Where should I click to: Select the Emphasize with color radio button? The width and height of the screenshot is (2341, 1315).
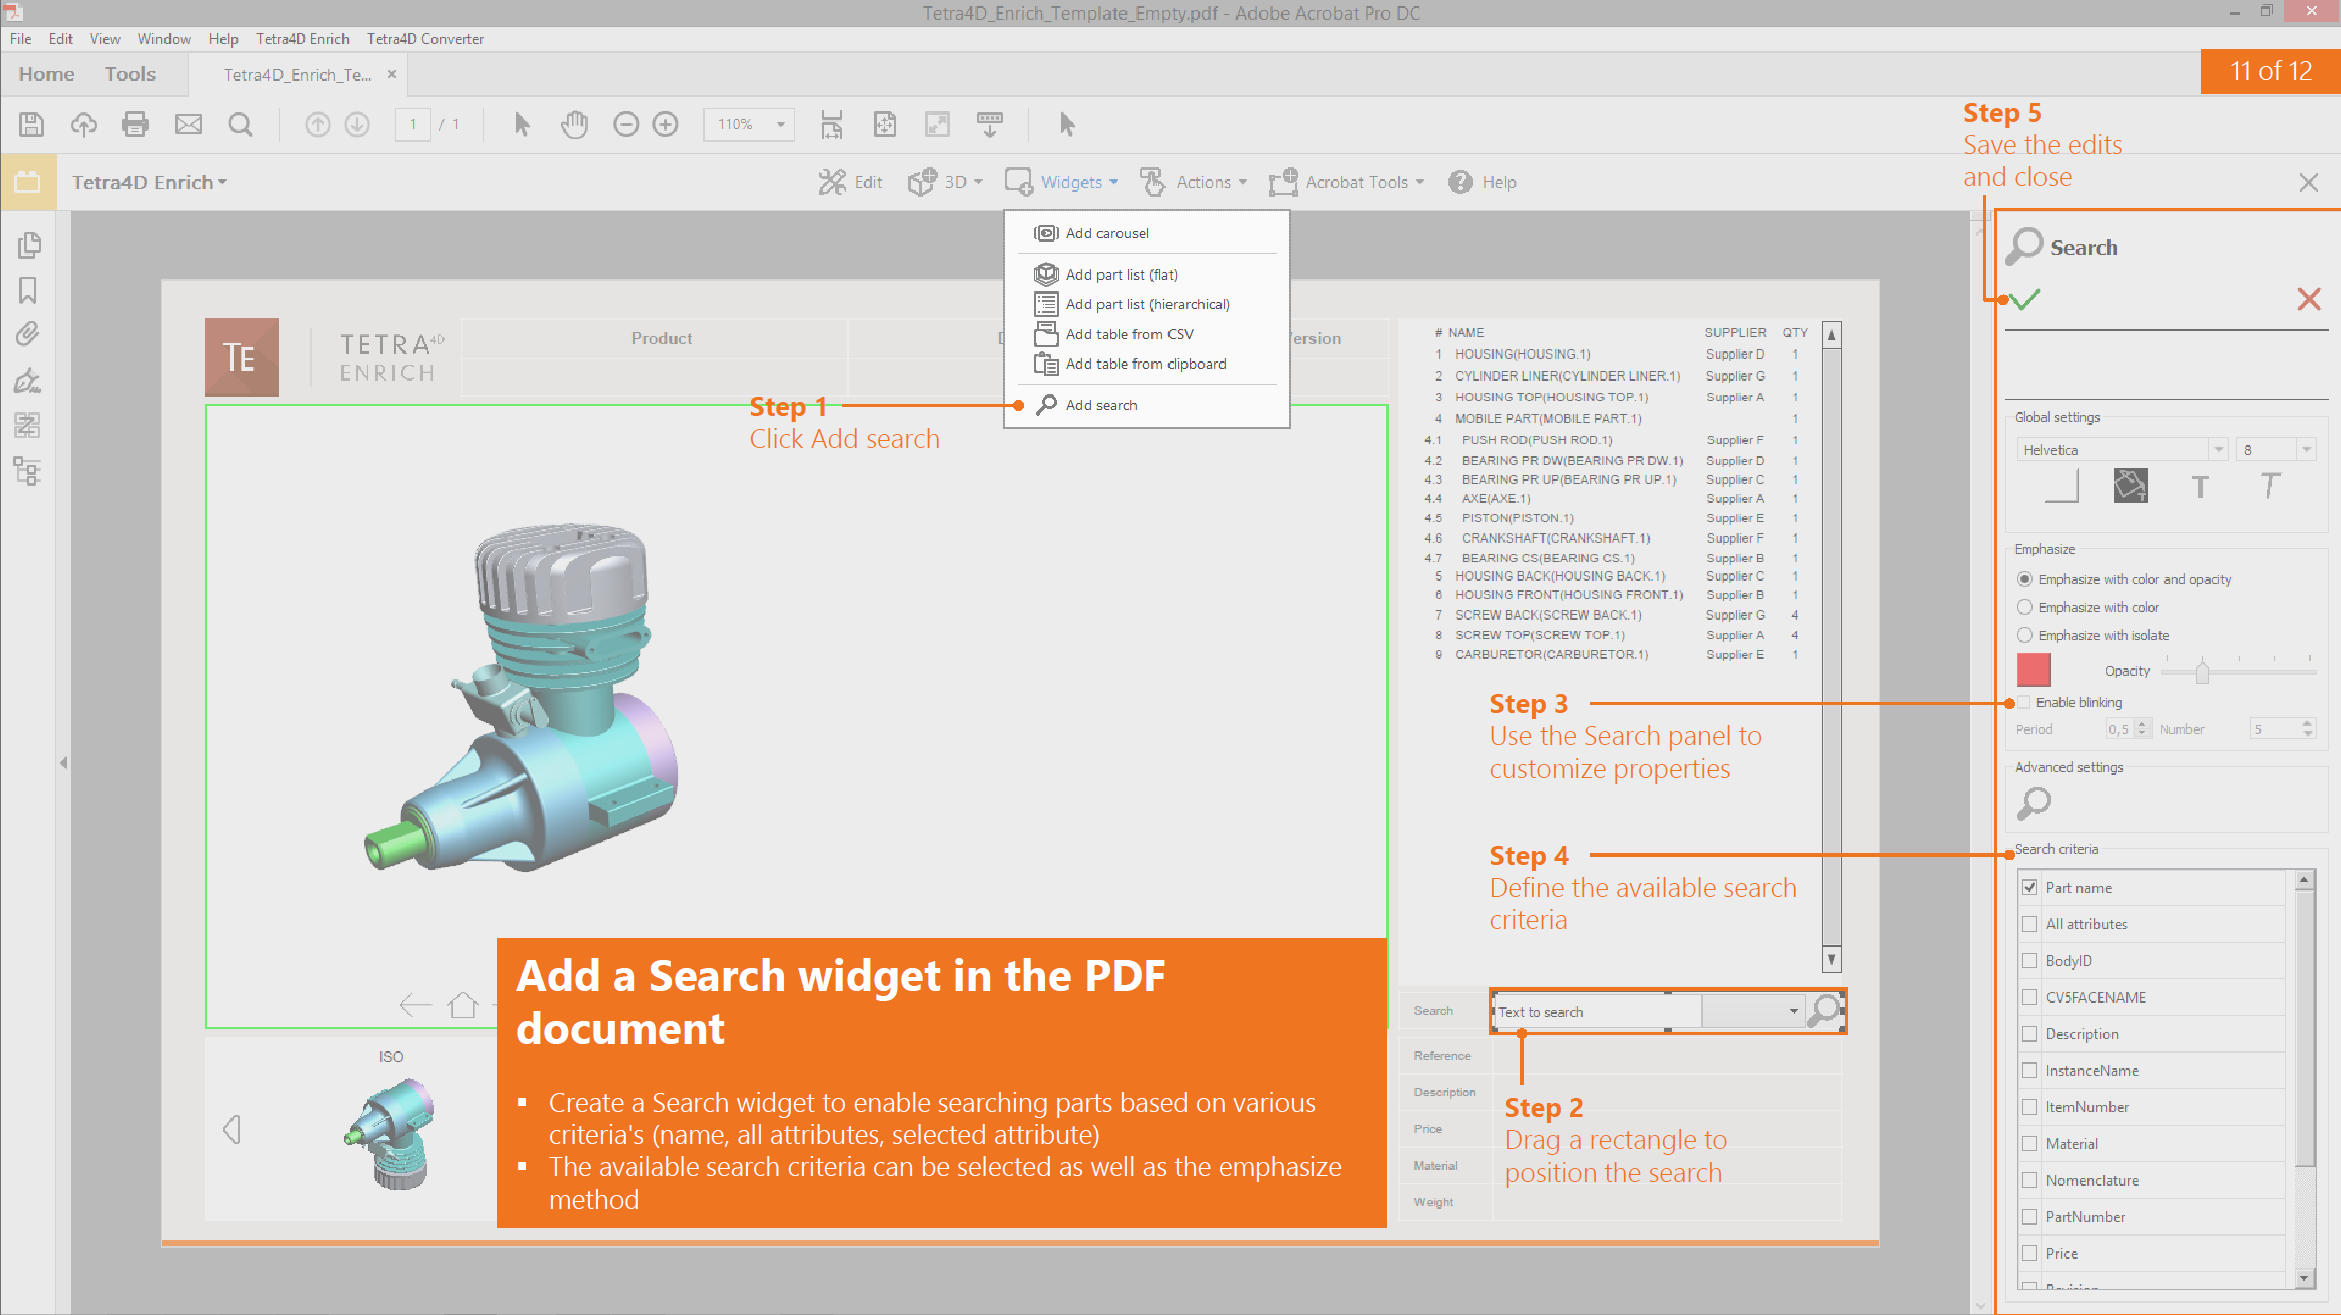click(2025, 607)
